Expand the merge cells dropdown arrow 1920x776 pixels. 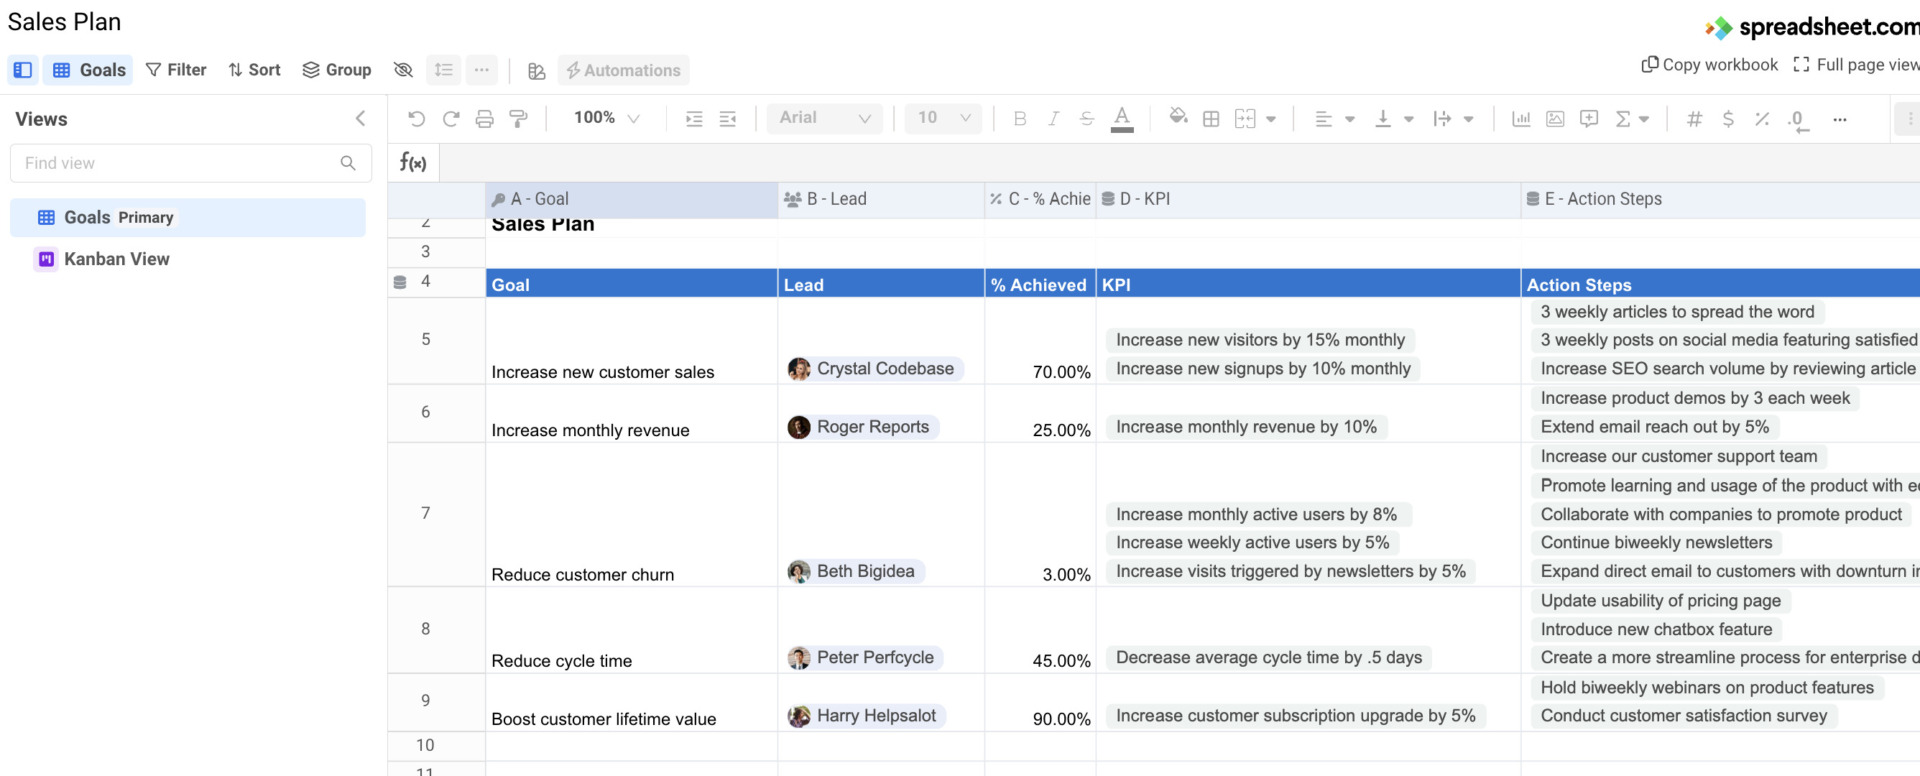(x=1271, y=119)
